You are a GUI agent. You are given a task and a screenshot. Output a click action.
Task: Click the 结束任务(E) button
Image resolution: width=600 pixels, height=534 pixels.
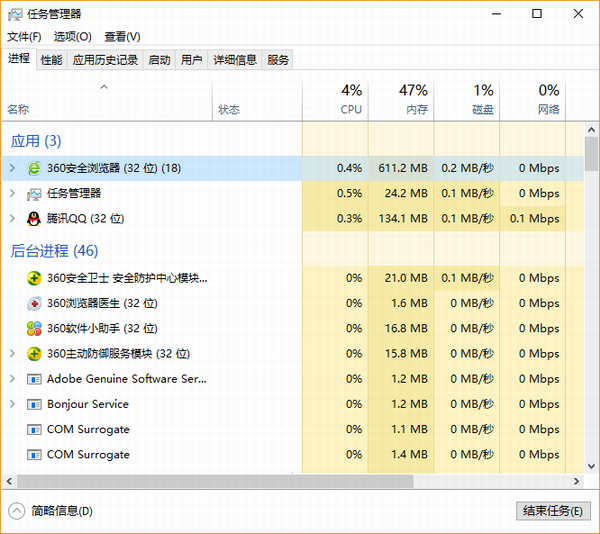[x=553, y=511]
